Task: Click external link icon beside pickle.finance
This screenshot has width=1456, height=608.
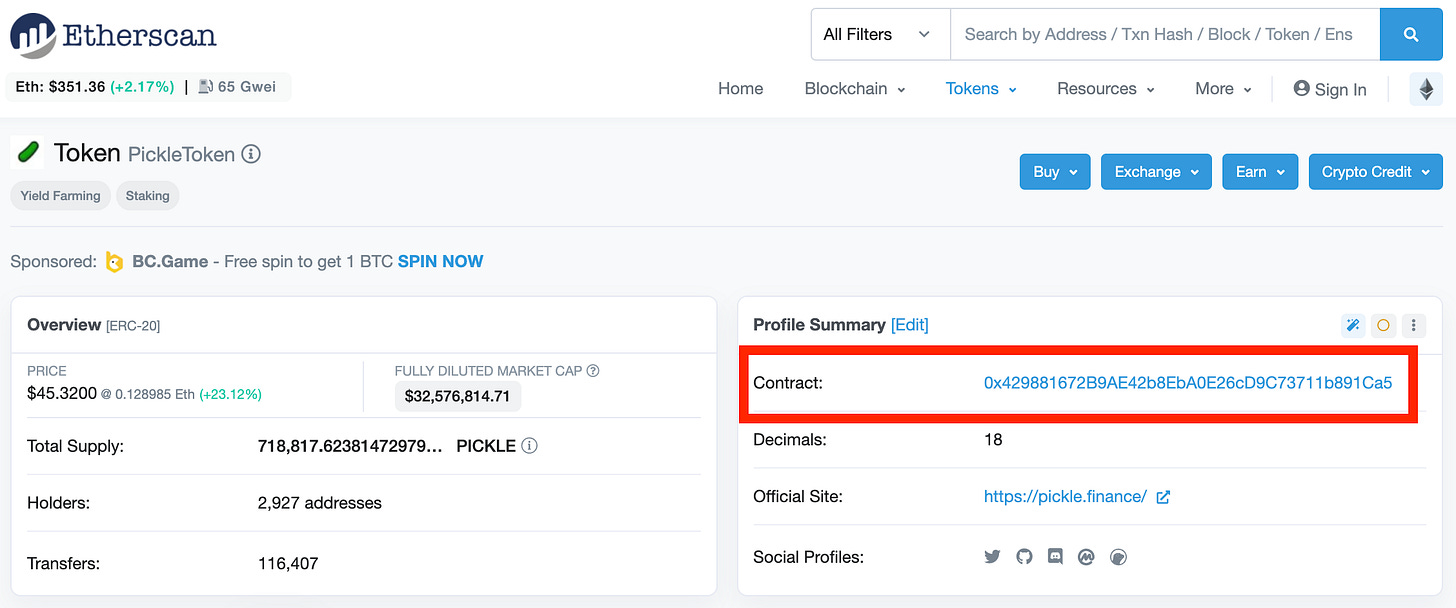Action: [1163, 497]
